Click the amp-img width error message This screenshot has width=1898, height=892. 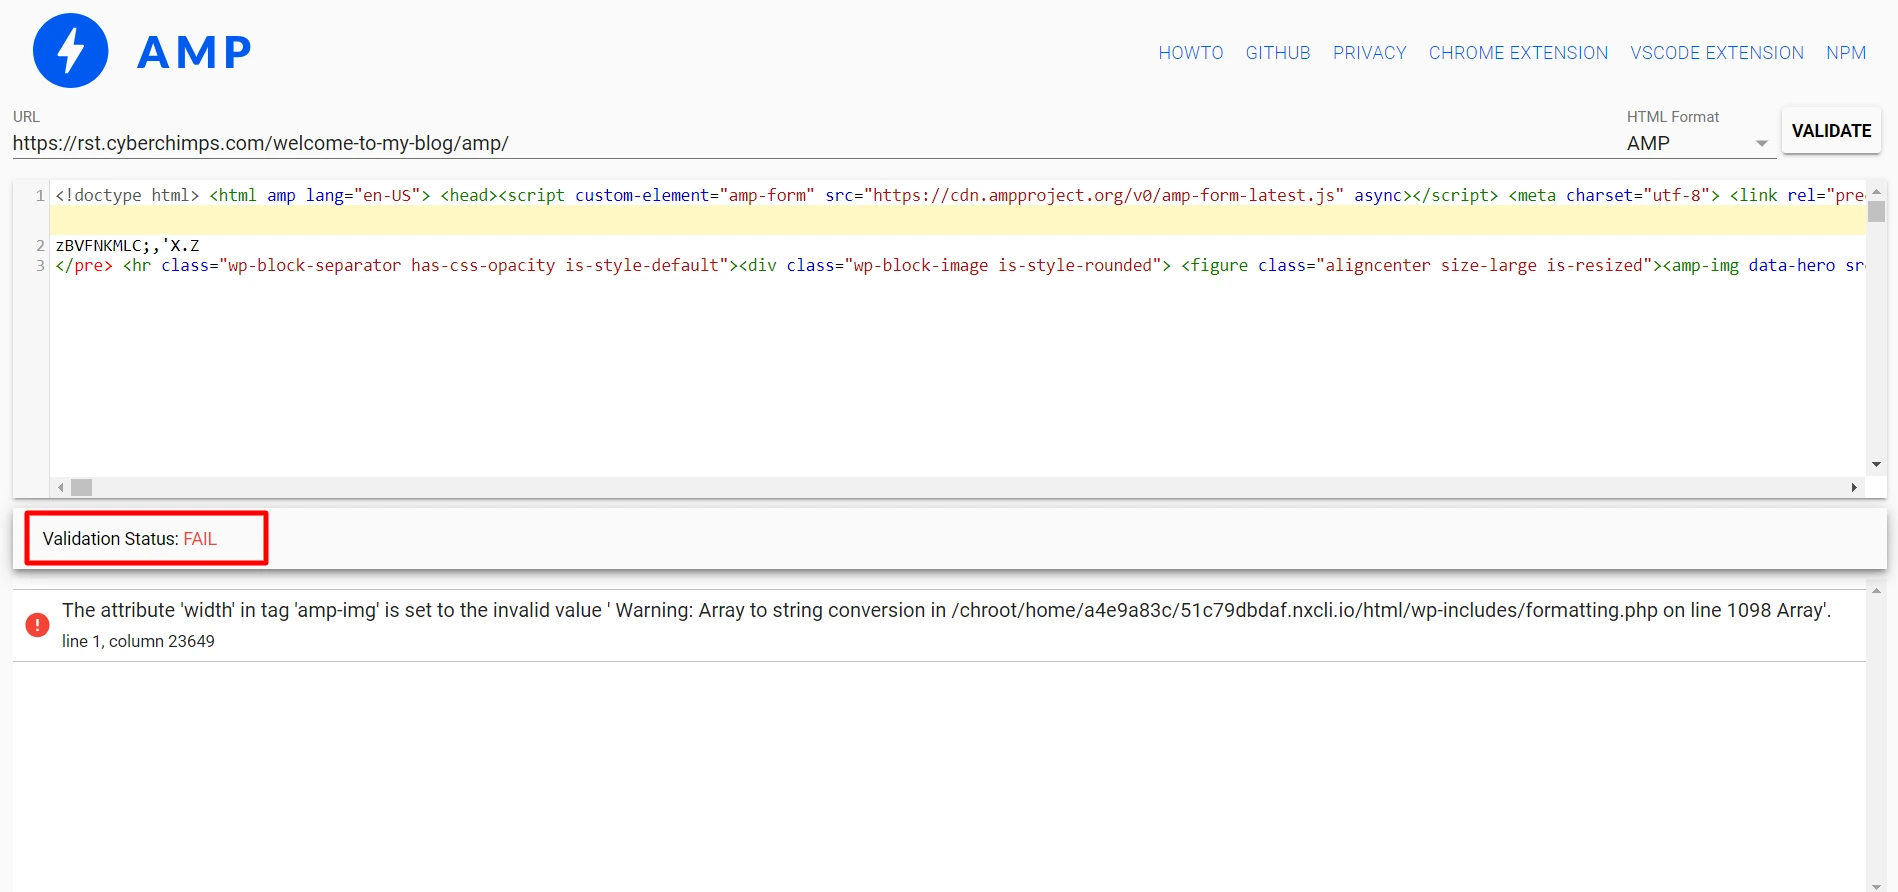[946, 610]
